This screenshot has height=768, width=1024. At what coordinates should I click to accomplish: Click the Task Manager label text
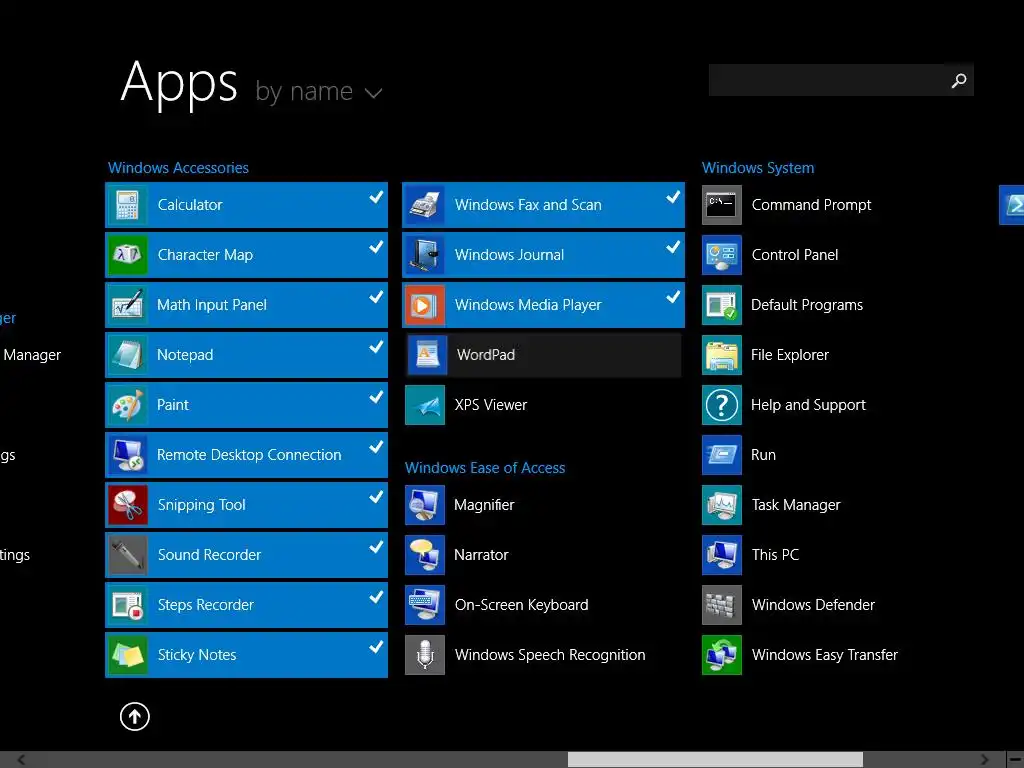pos(796,505)
